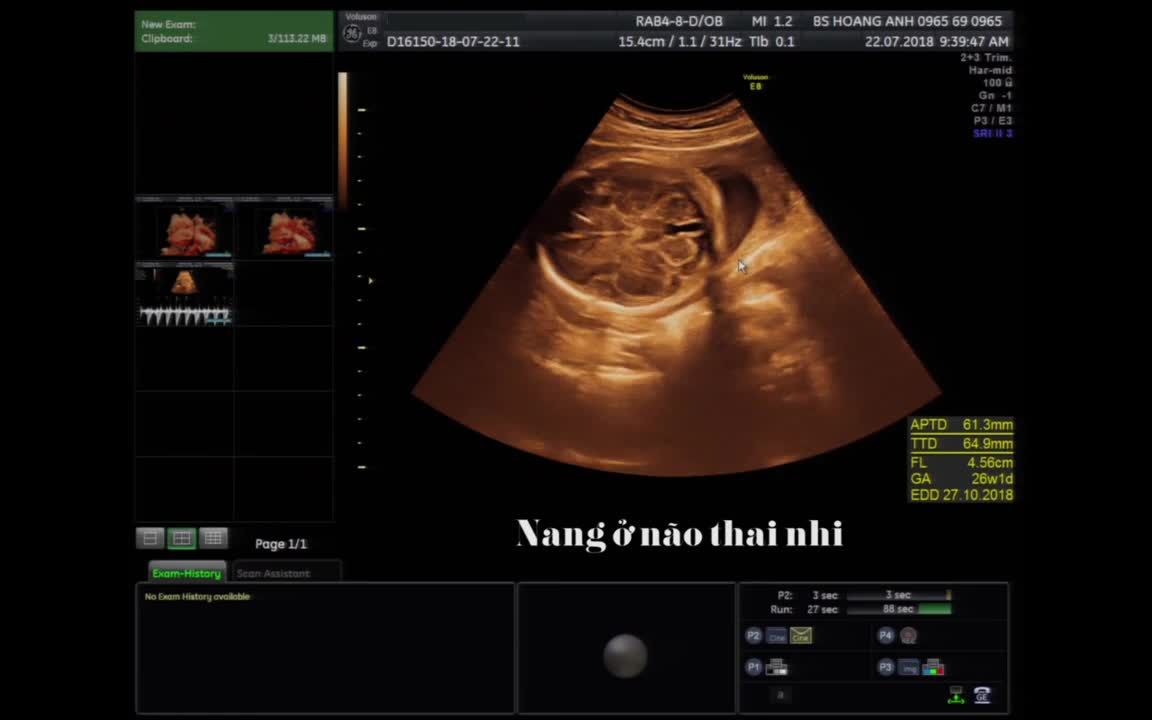This screenshot has height=720, width=1152.
Task: Open the GE logo menu in the top toolbar
Action: click(x=352, y=31)
